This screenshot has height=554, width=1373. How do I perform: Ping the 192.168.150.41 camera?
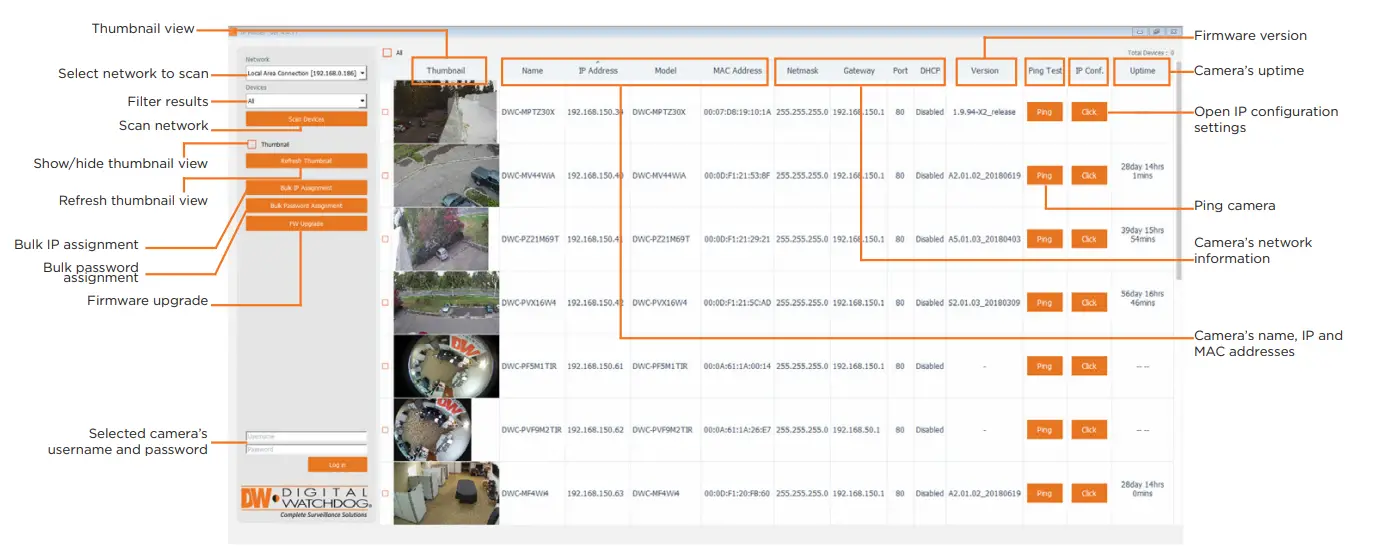click(1044, 239)
